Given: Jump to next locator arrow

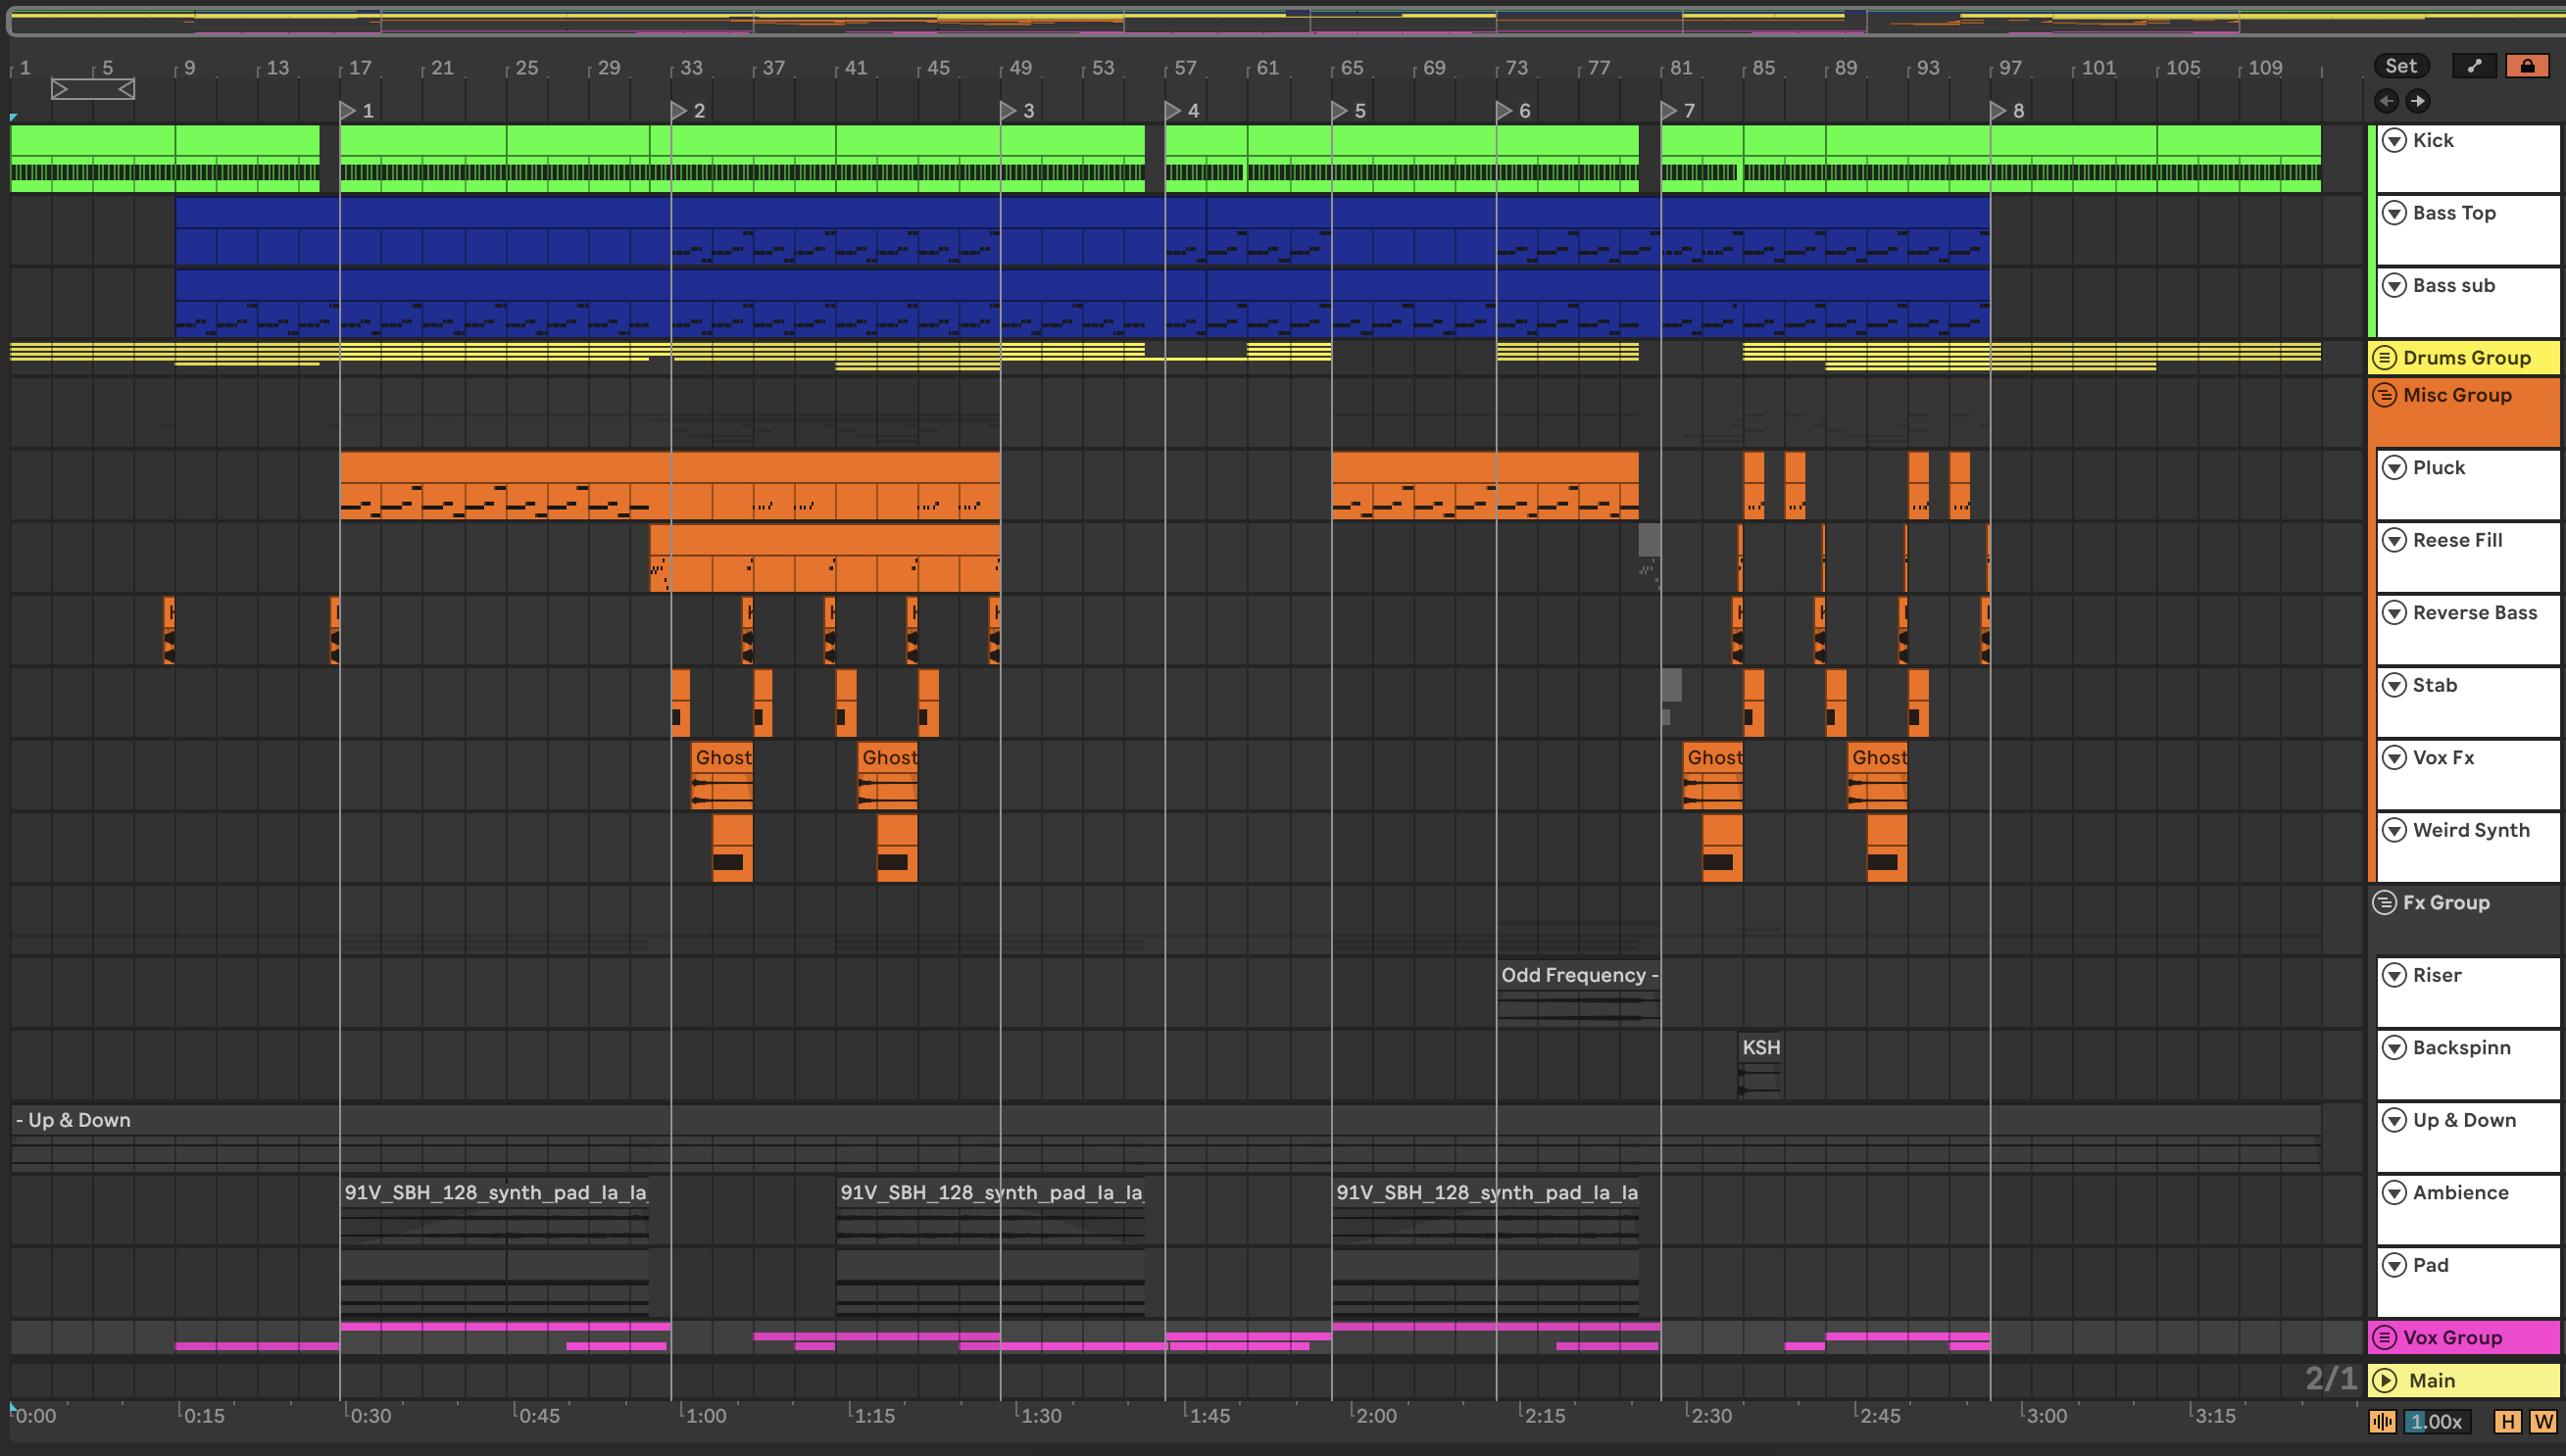Looking at the screenshot, I should point(2417,101).
